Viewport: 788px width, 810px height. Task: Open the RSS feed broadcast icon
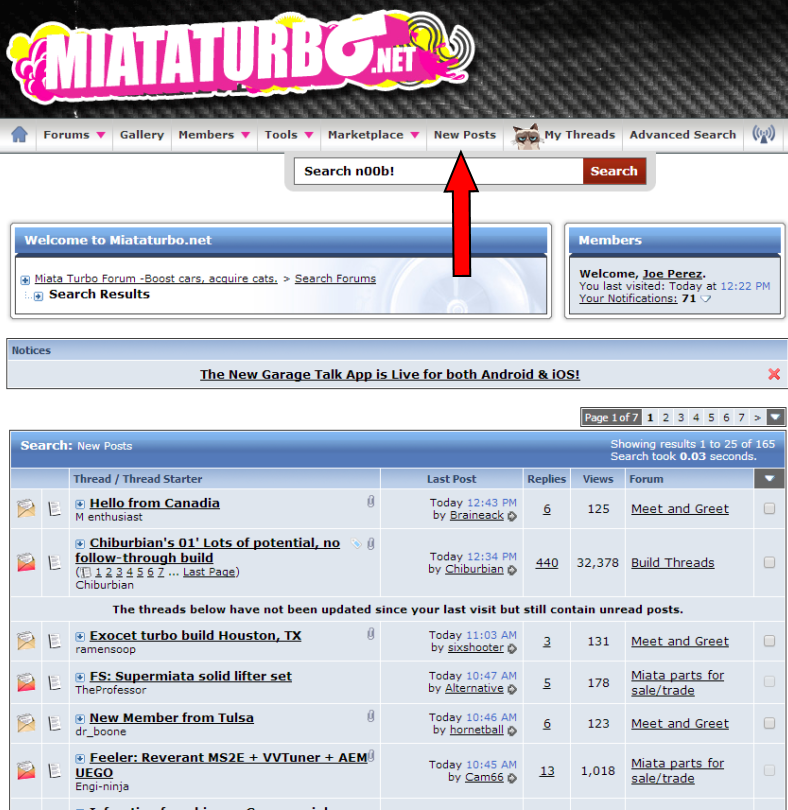tap(763, 135)
